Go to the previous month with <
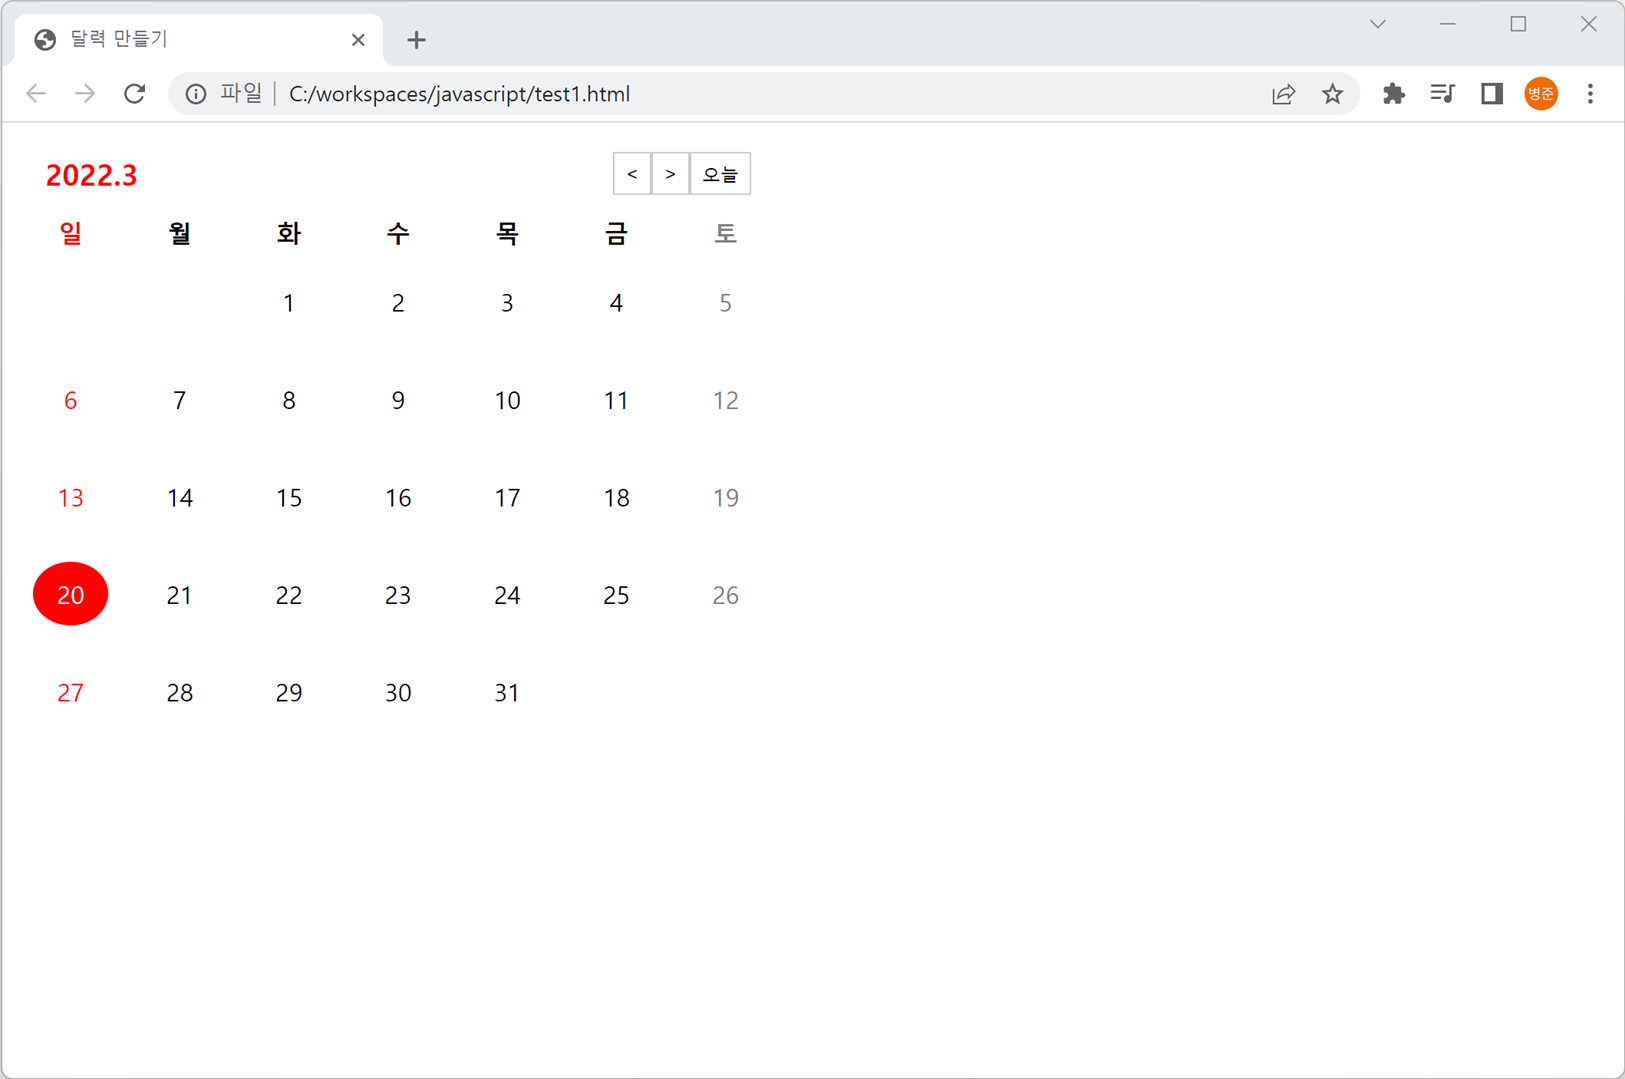Screen dimensions: 1625x1079 632,174
